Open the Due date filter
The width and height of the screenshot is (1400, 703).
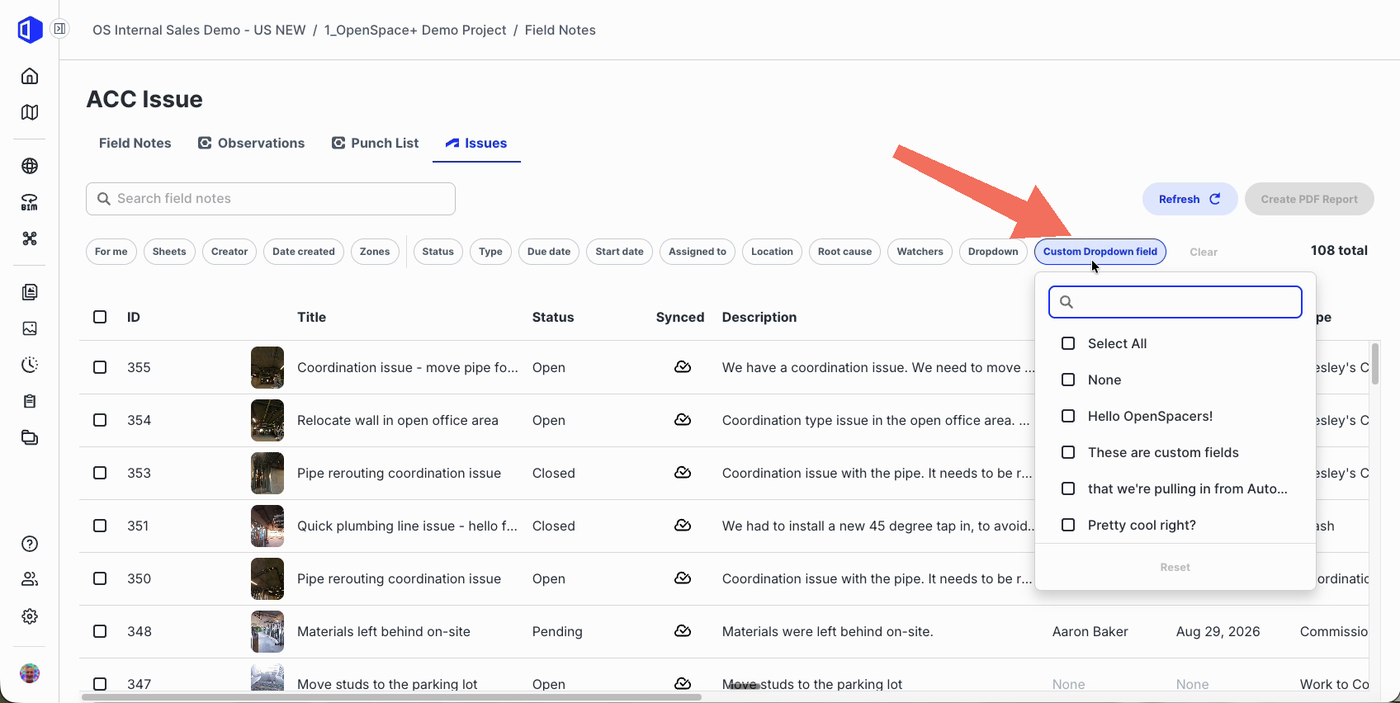point(549,252)
